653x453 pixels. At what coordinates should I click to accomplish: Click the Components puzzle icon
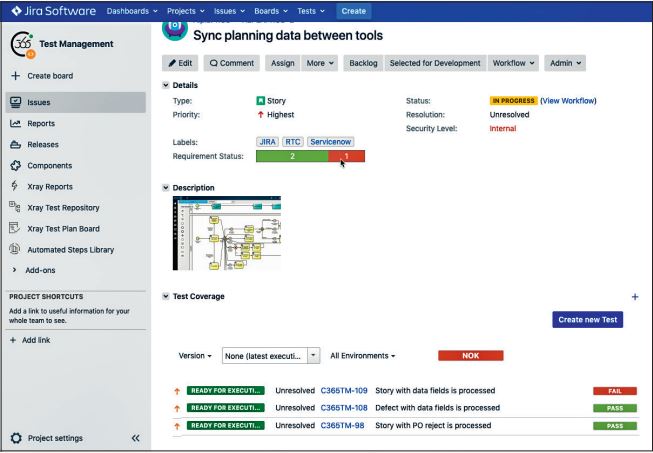coord(17,165)
